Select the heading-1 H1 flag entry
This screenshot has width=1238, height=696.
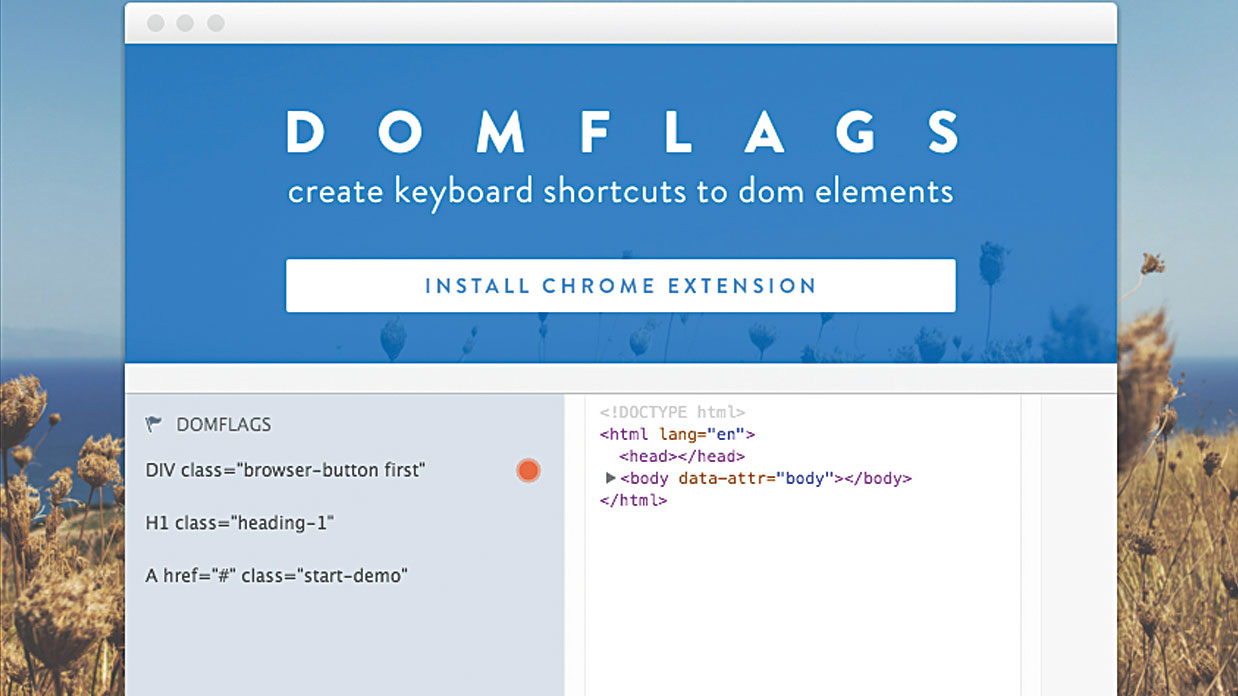(x=240, y=522)
